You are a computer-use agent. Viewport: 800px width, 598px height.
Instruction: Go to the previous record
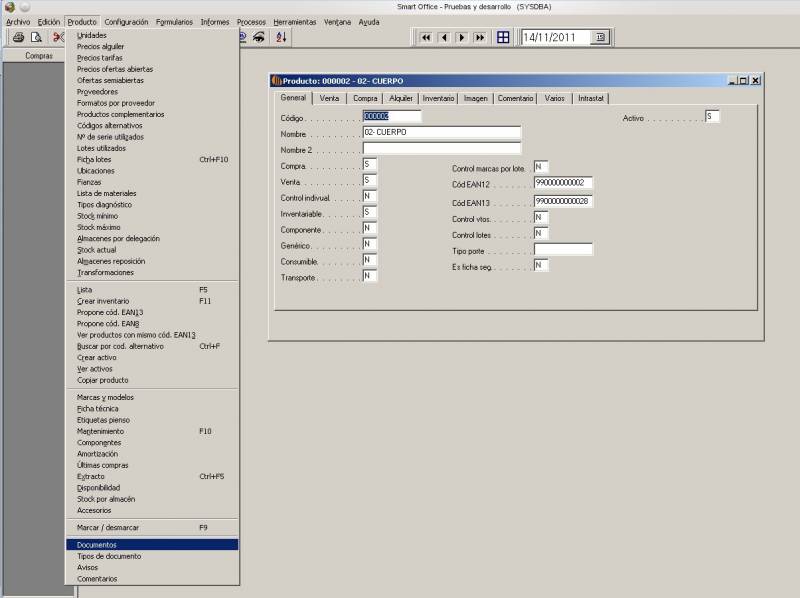click(443, 37)
